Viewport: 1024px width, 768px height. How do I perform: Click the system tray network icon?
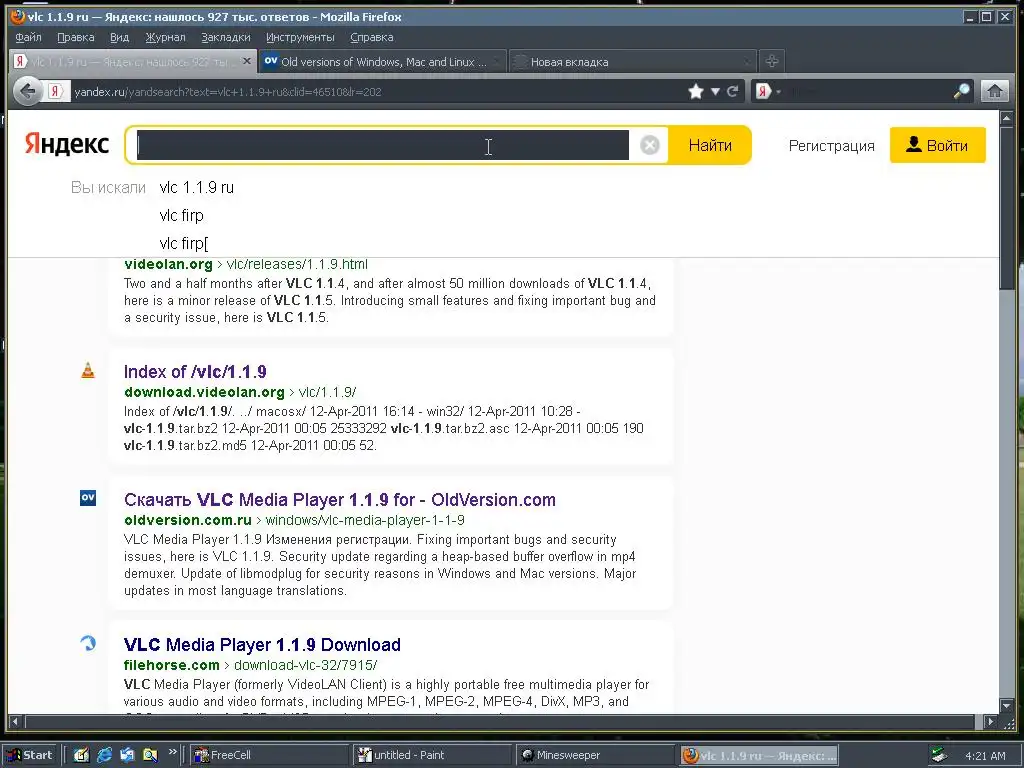939,755
